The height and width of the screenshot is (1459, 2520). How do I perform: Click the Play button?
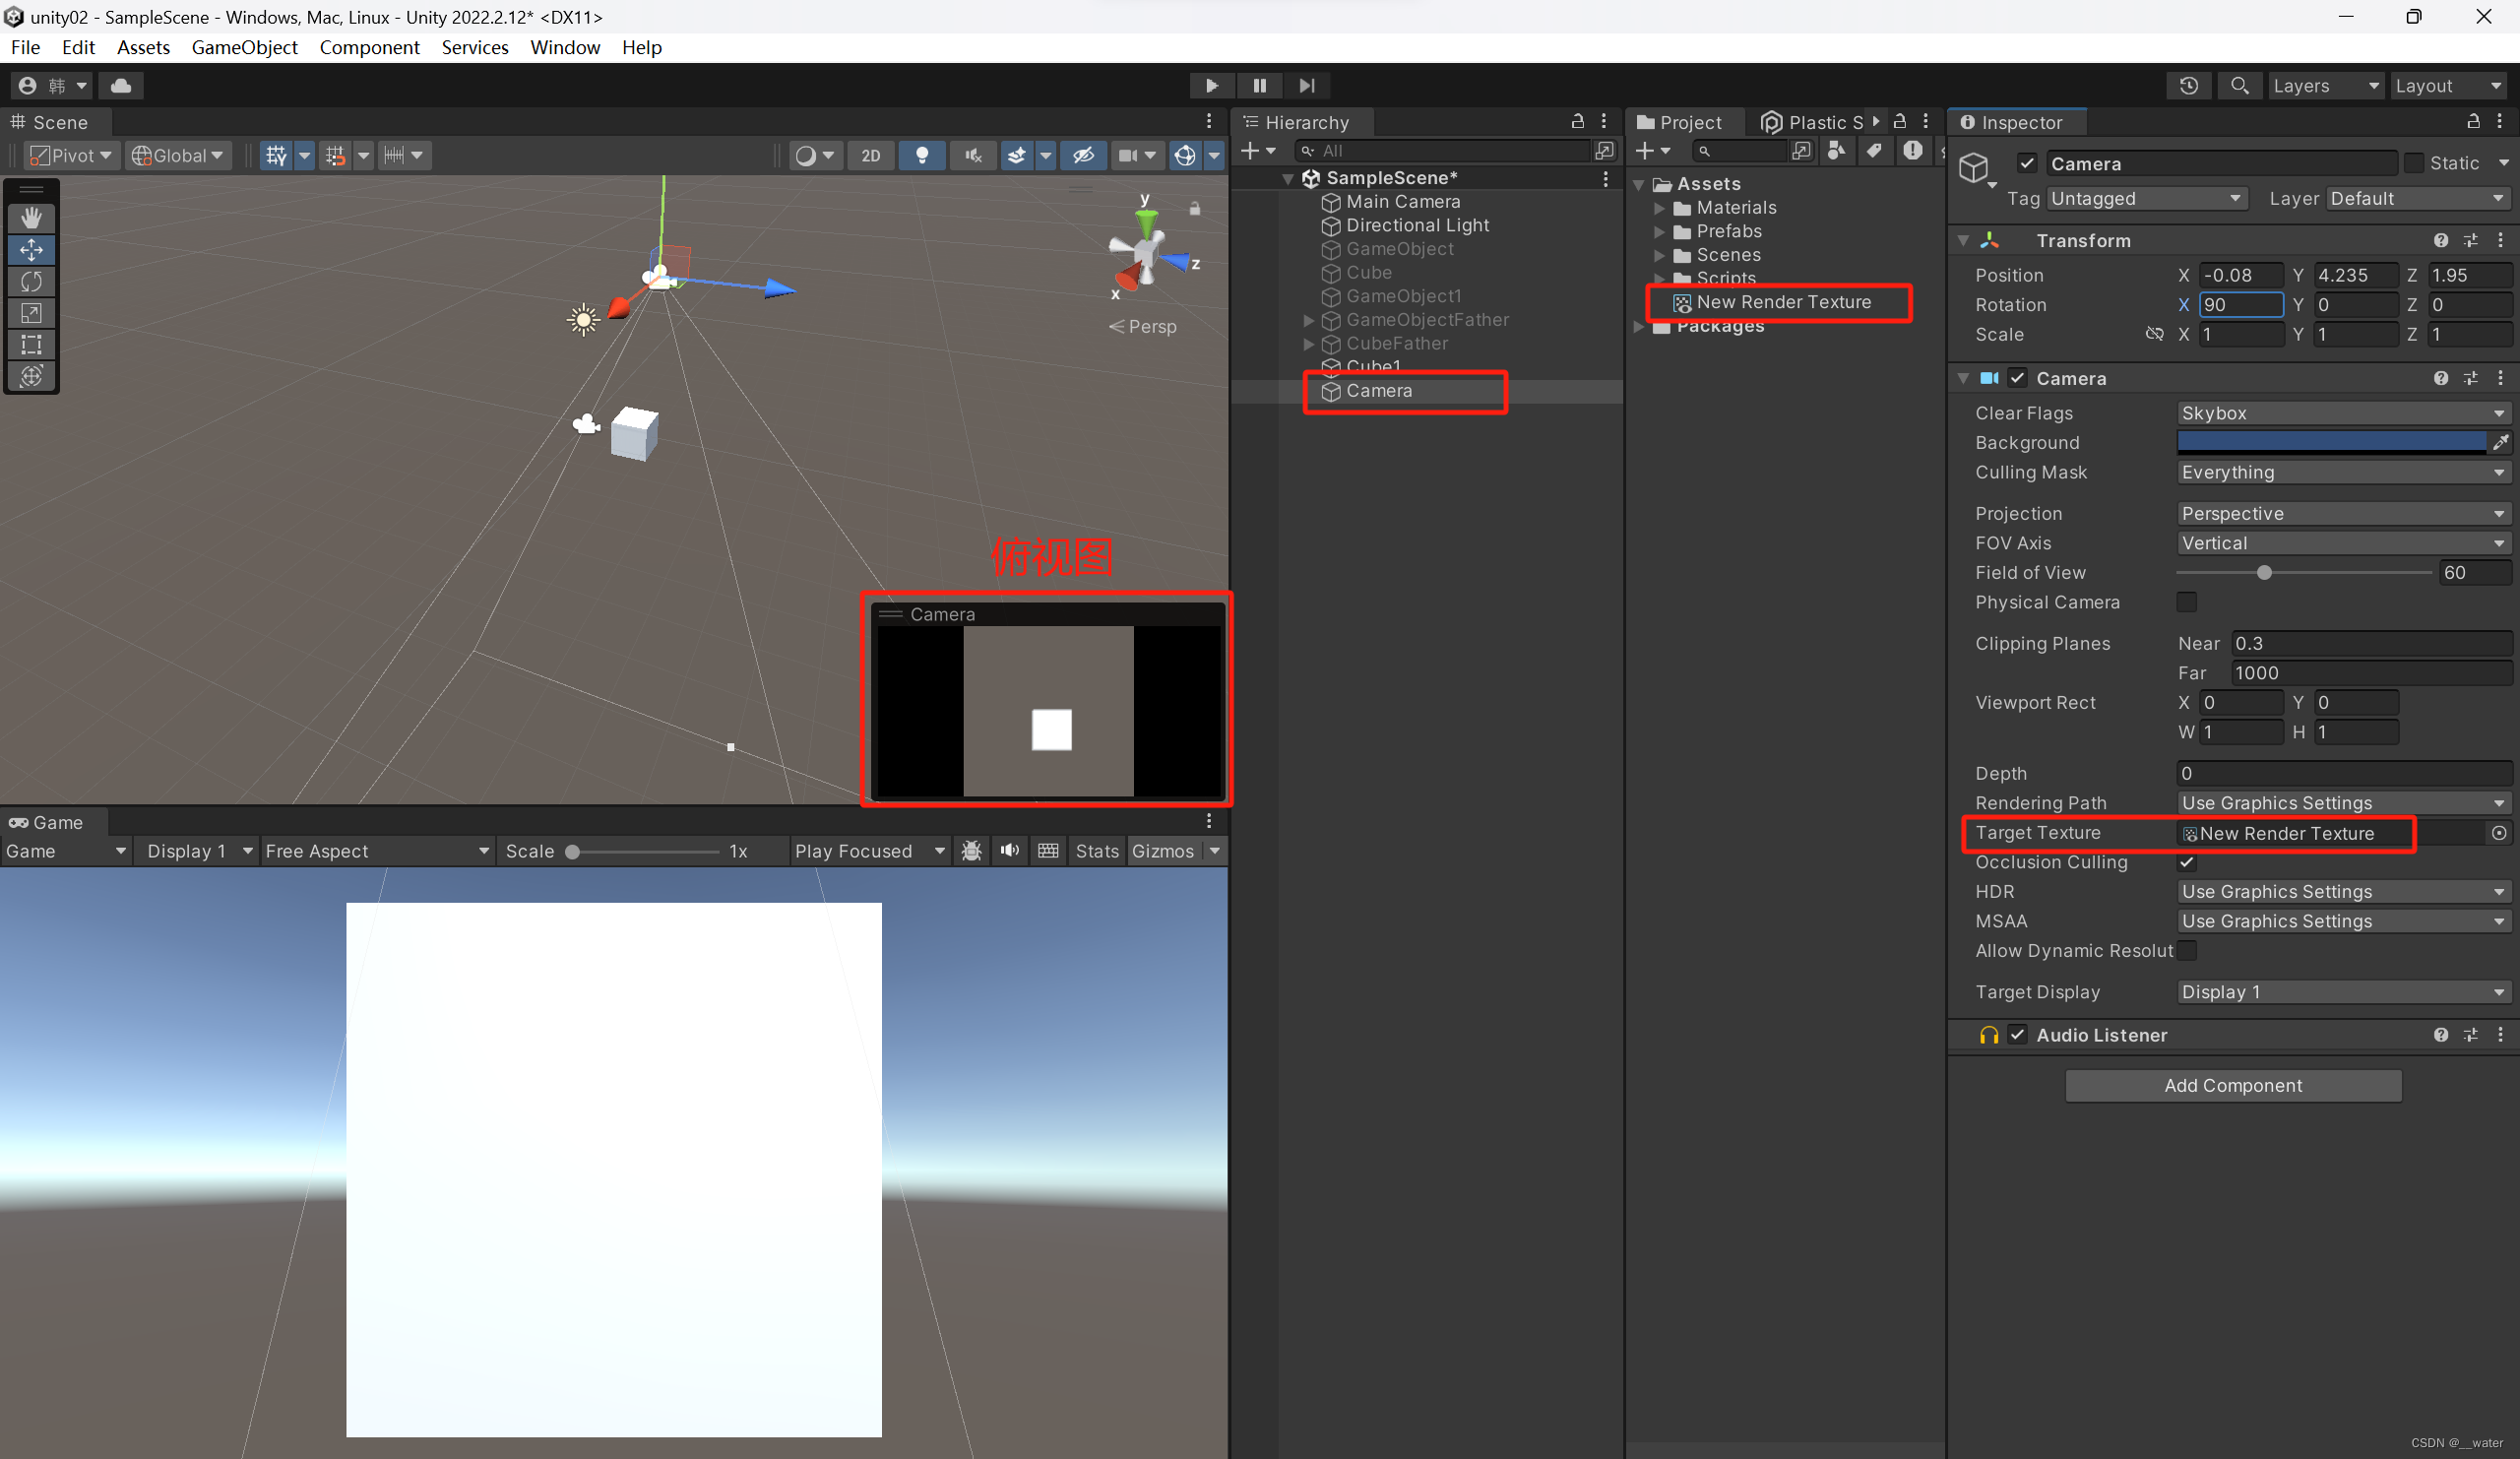pyautogui.click(x=1211, y=85)
